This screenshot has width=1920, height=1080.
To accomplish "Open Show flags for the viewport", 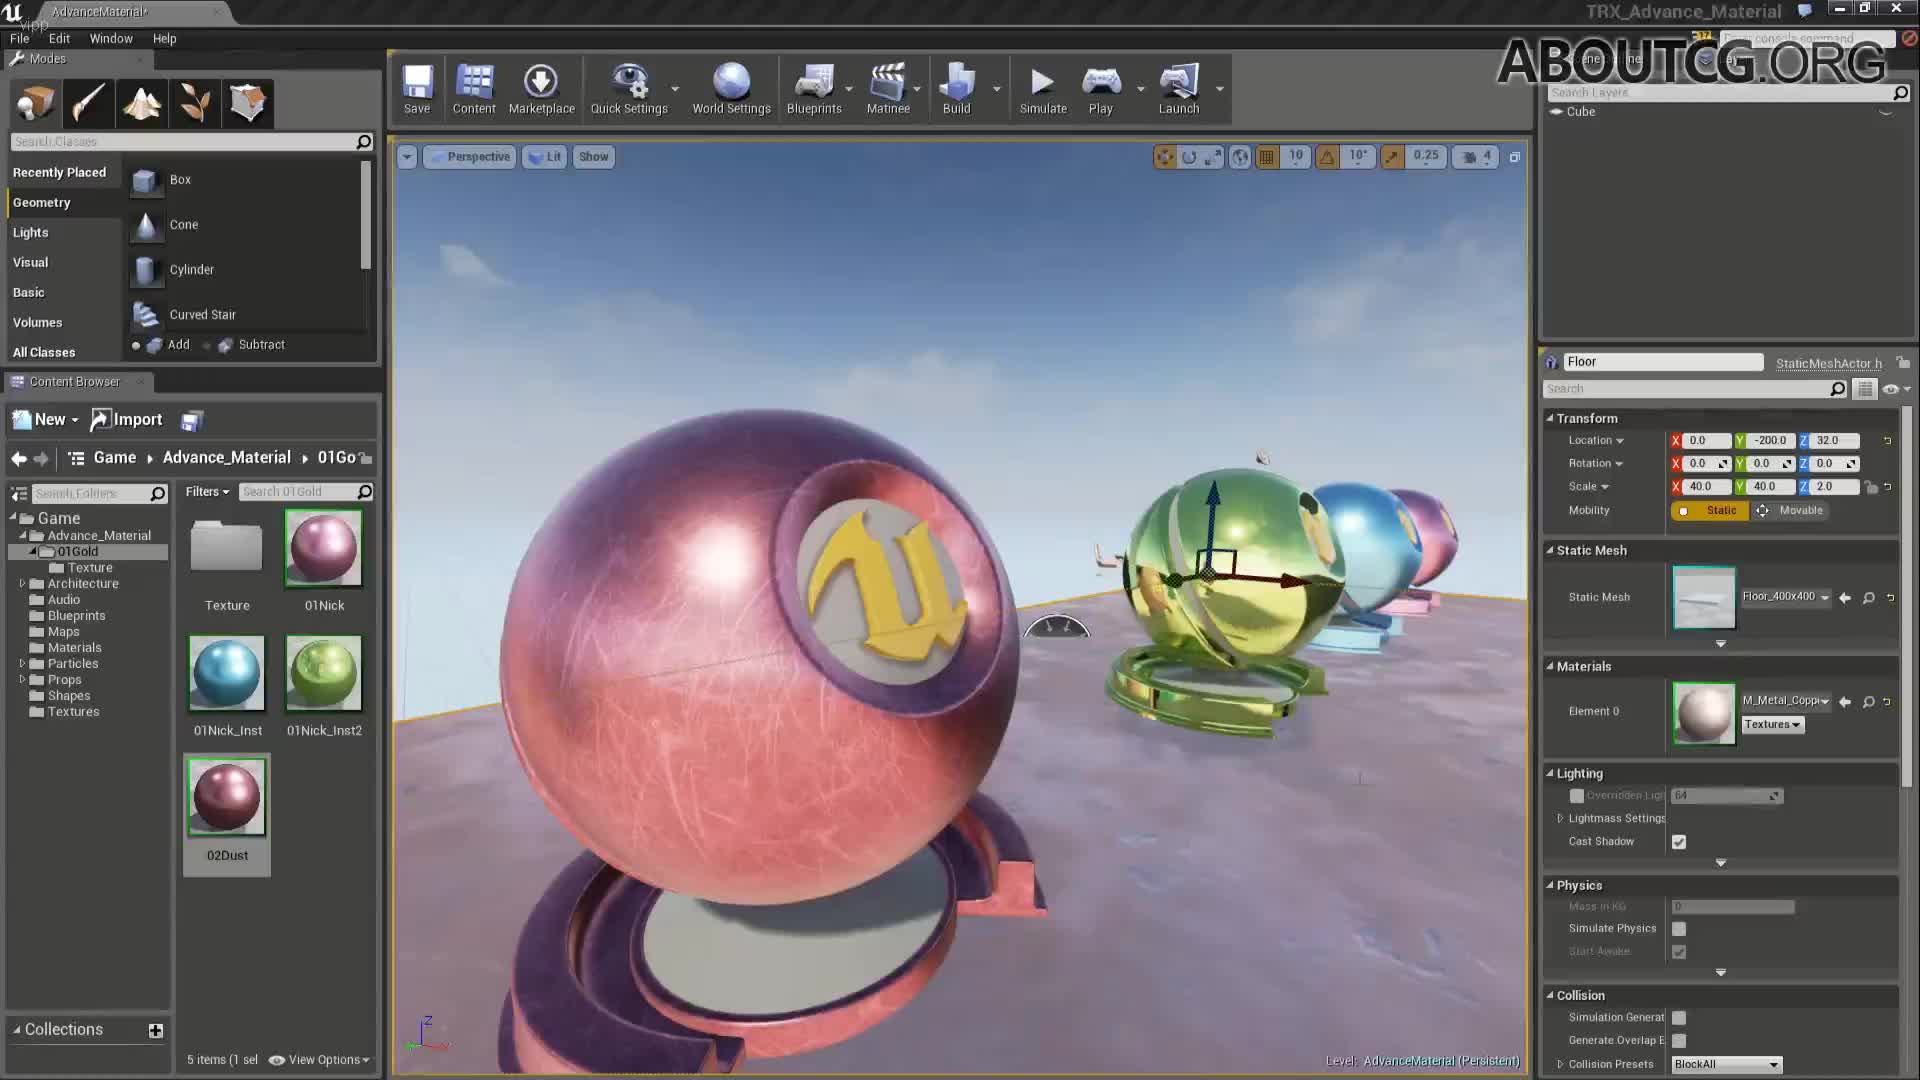I will point(593,157).
